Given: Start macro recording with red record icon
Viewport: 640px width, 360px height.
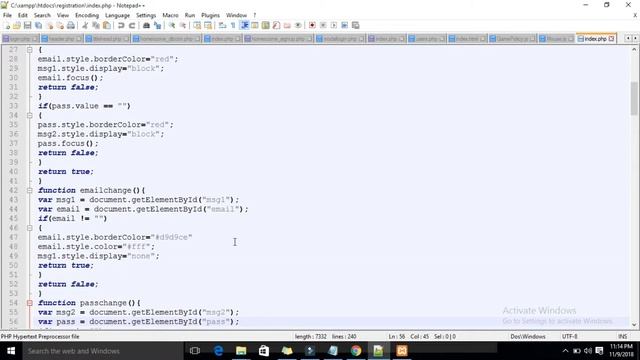Looking at the screenshot, I should [312, 25].
